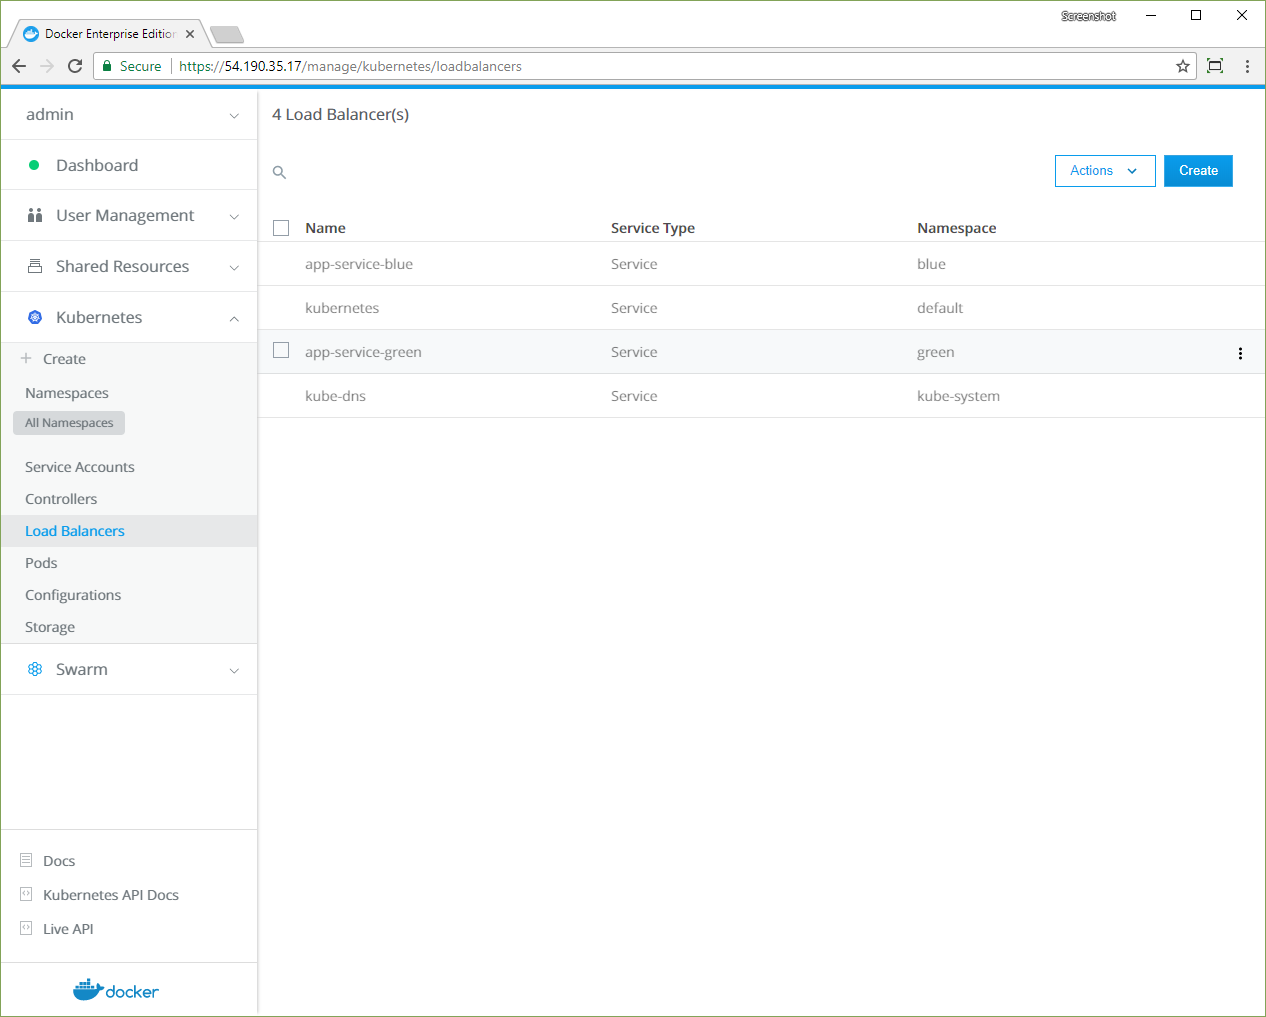Image resolution: width=1266 pixels, height=1017 pixels.
Task: Go to Controllers in the sidebar
Action: pyautogui.click(x=61, y=499)
